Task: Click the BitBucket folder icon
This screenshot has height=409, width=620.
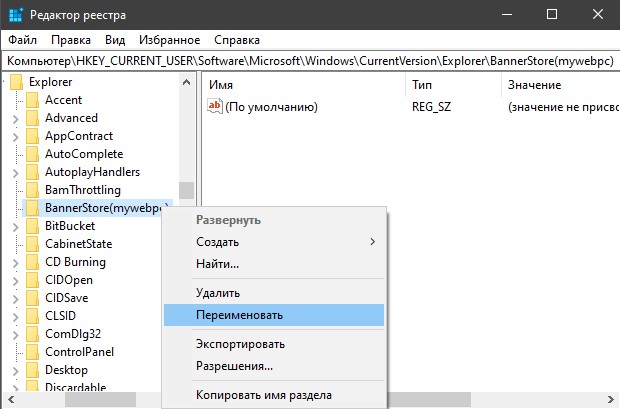Action: (32, 226)
